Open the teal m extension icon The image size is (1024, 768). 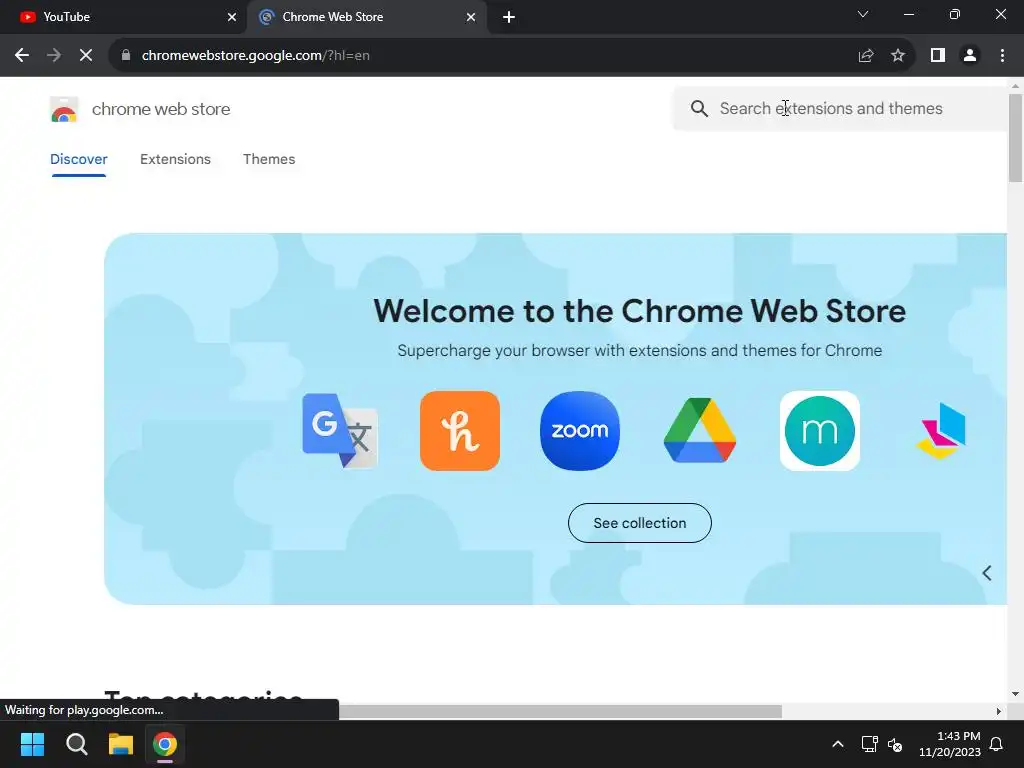820,430
